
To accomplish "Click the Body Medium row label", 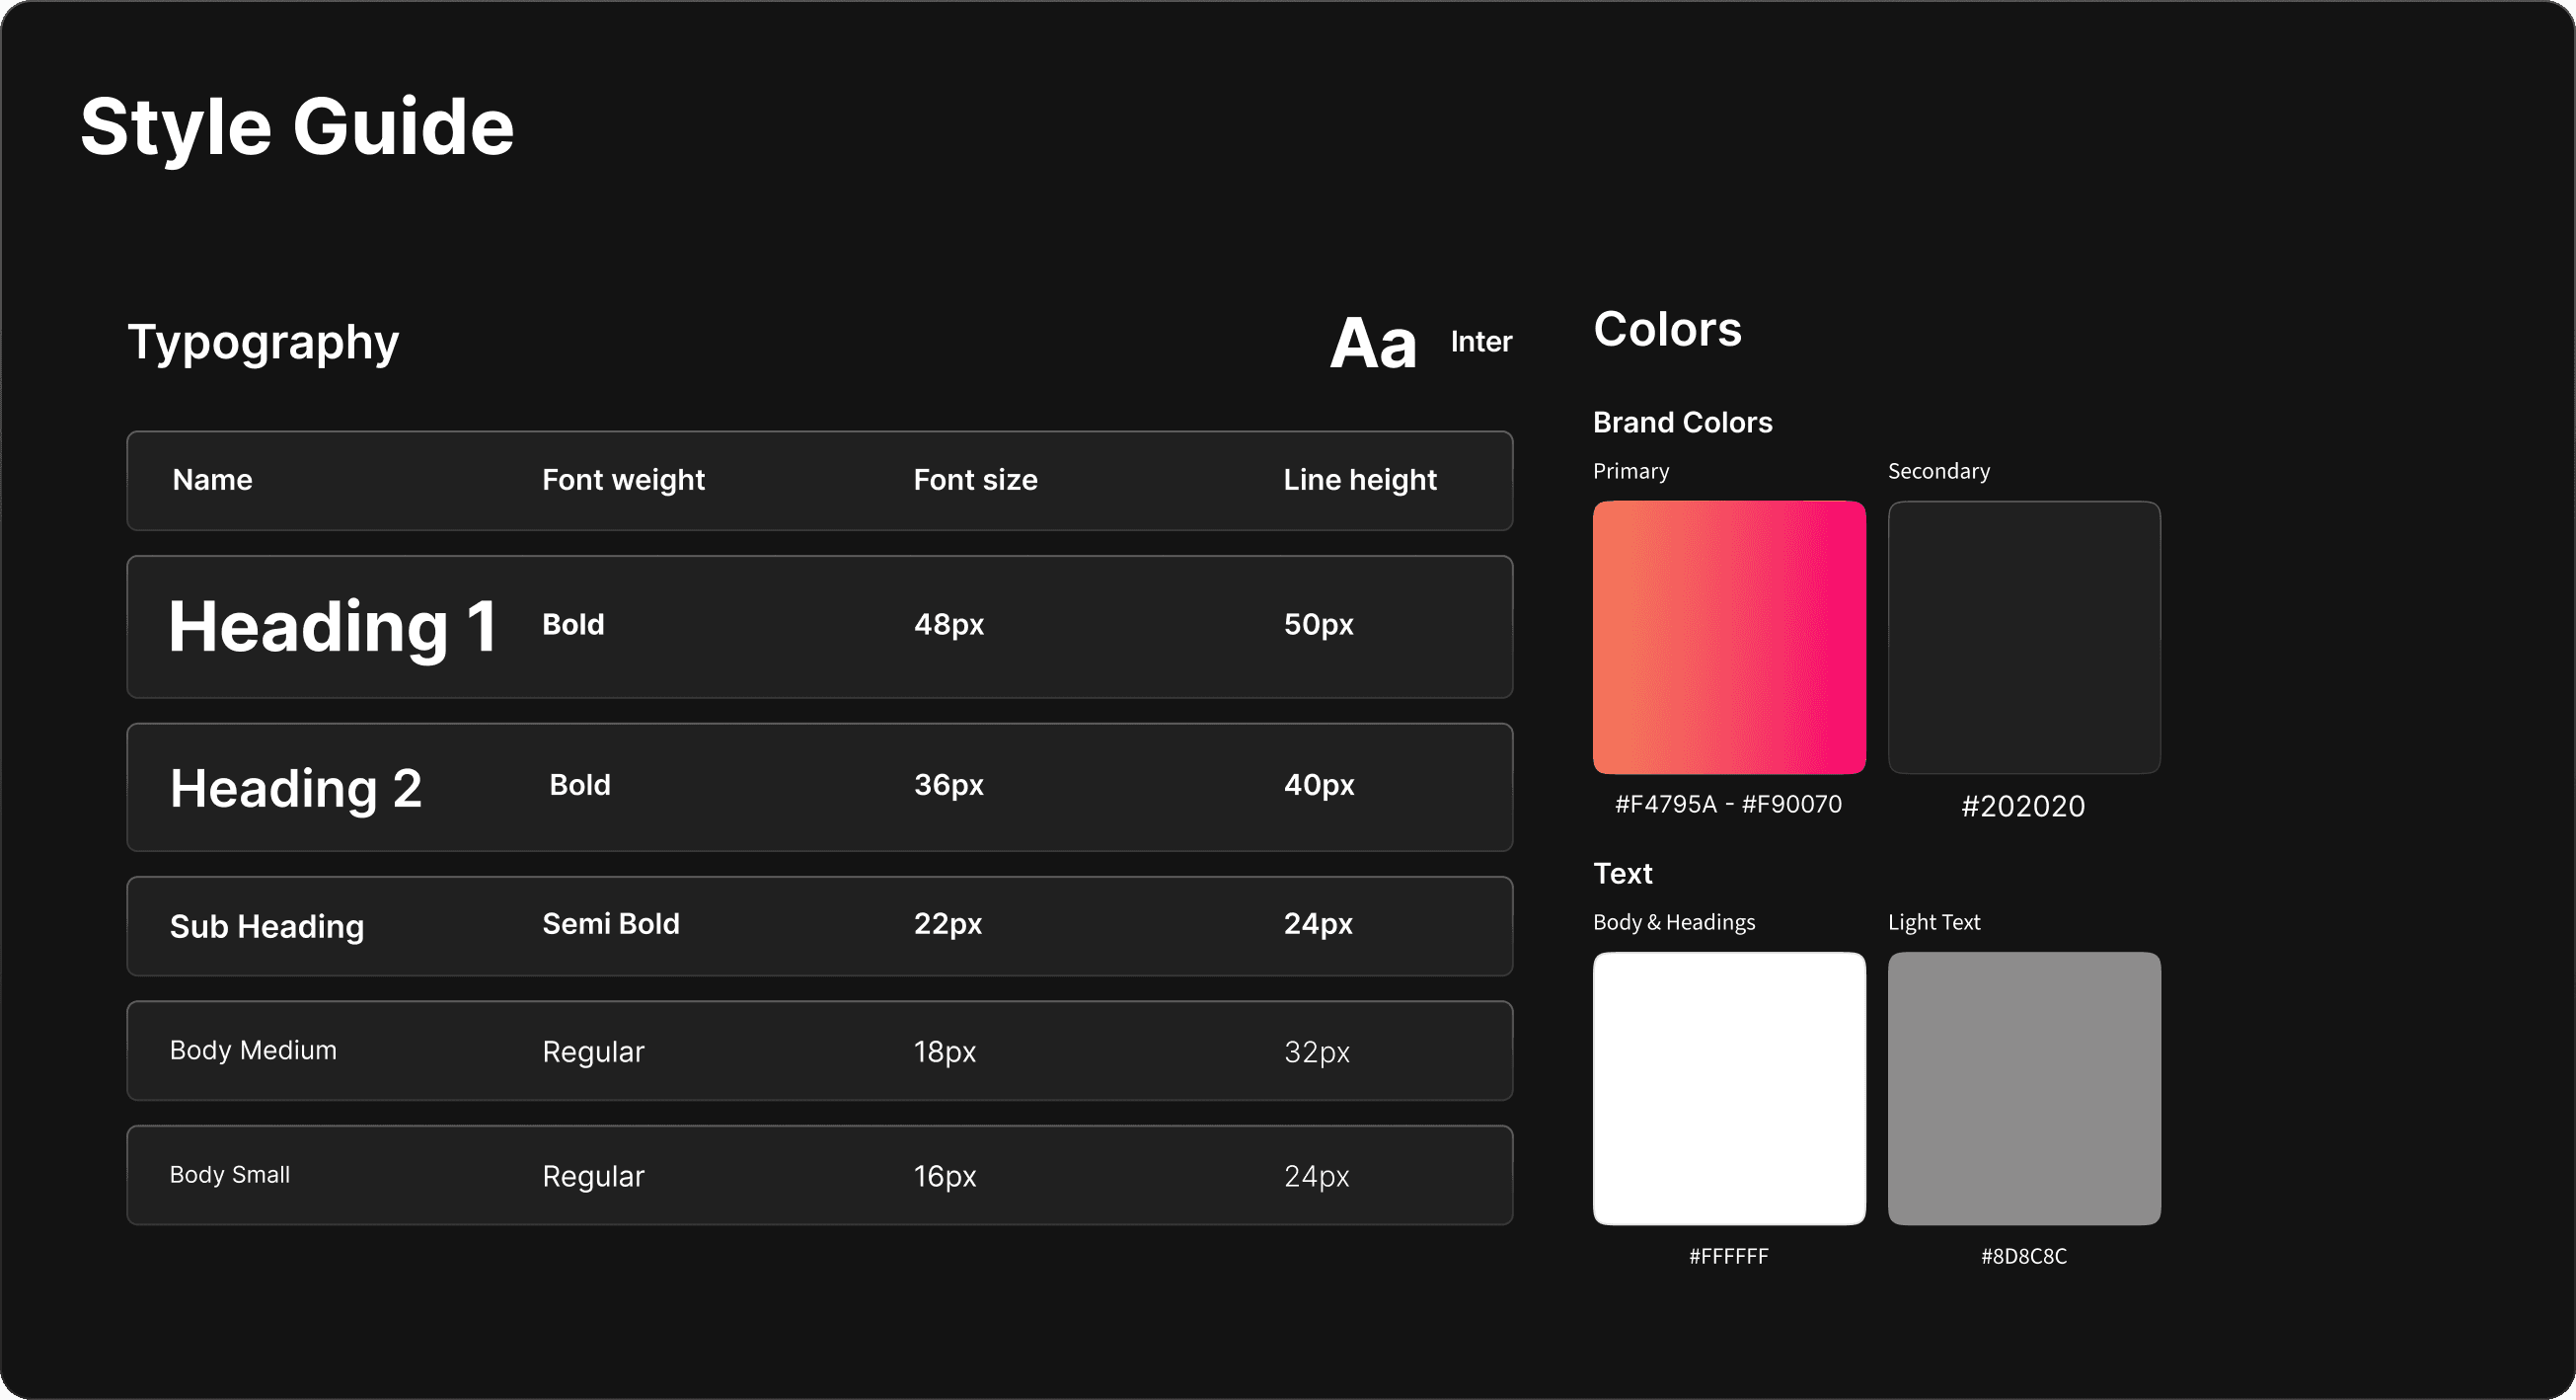I will pyautogui.click(x=253, y=1050).
